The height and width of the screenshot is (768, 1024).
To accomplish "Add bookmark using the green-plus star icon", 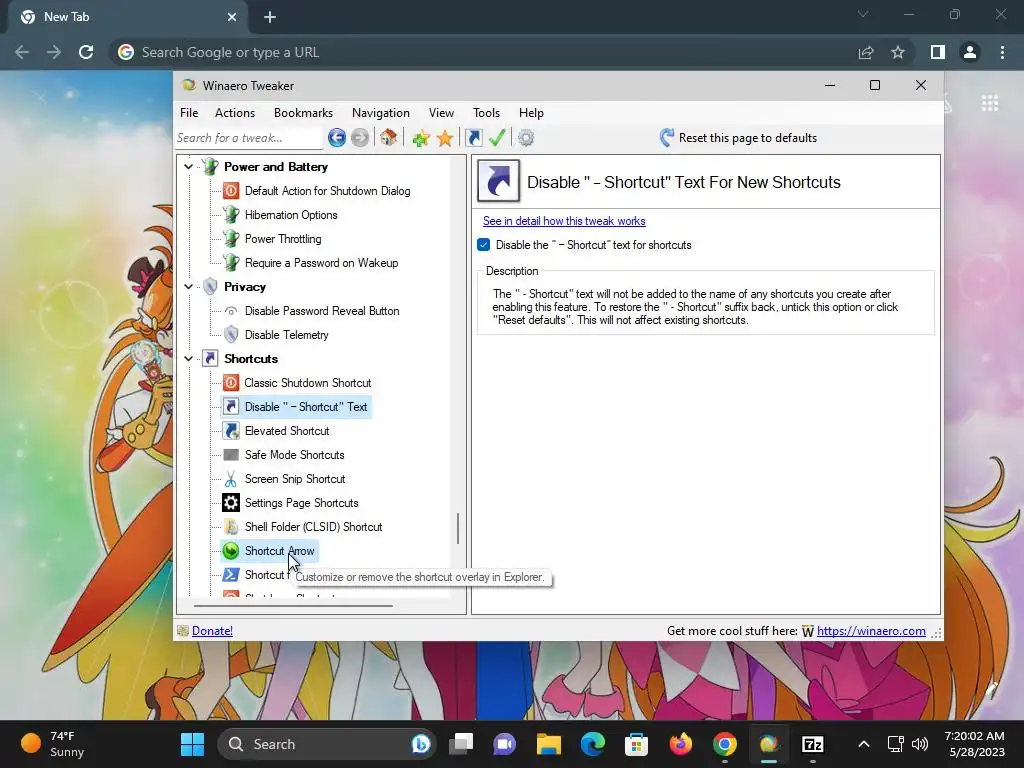I will coord(421,138).
